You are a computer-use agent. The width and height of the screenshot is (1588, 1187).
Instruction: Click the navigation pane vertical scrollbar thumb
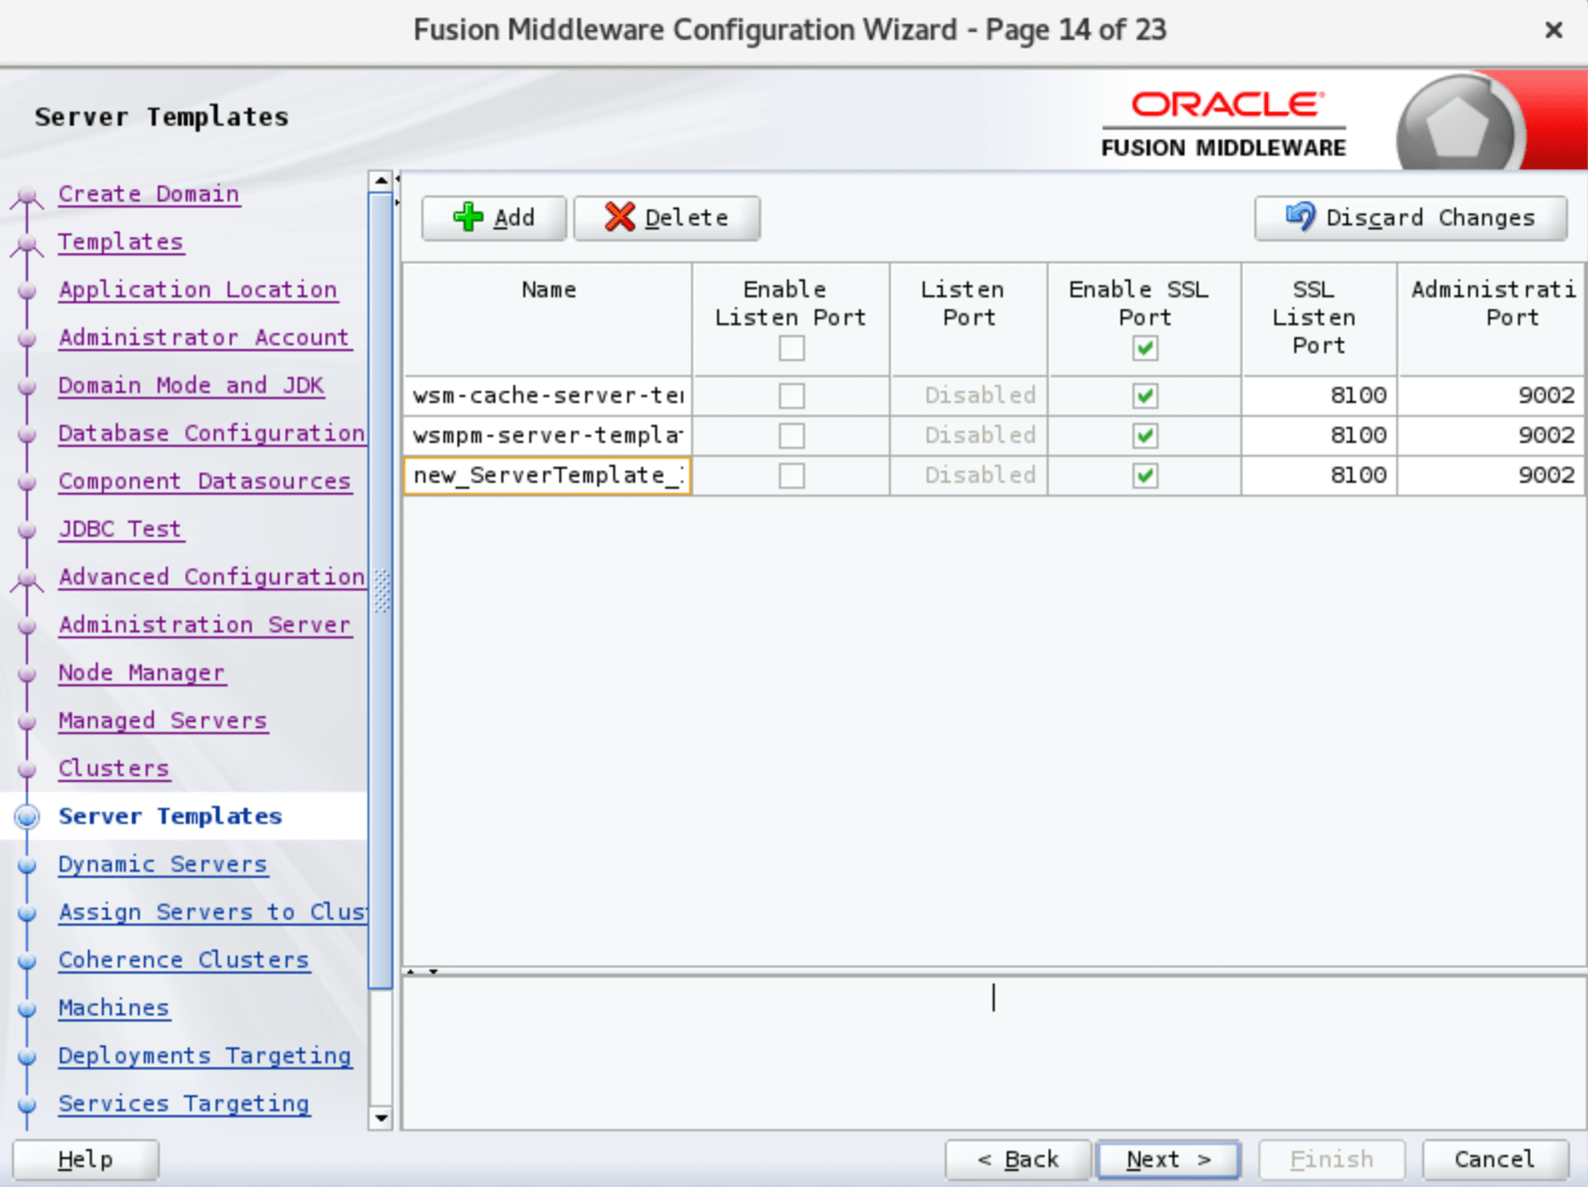point(381,590)
